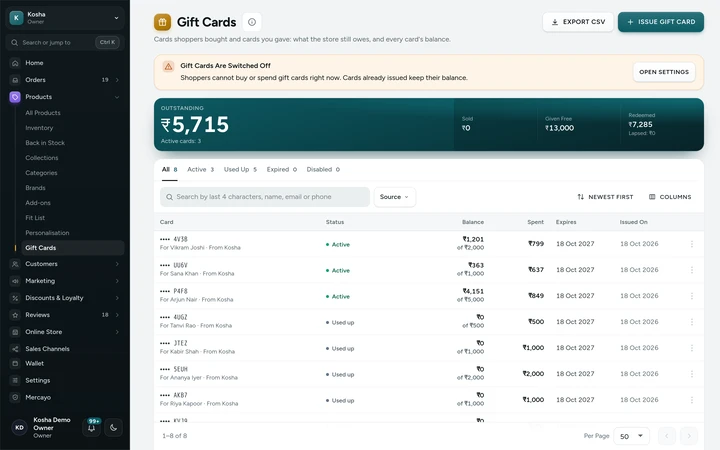The image size is (720, 450).
Task: Click the Online Store icon
Action: tap(15, 332)
